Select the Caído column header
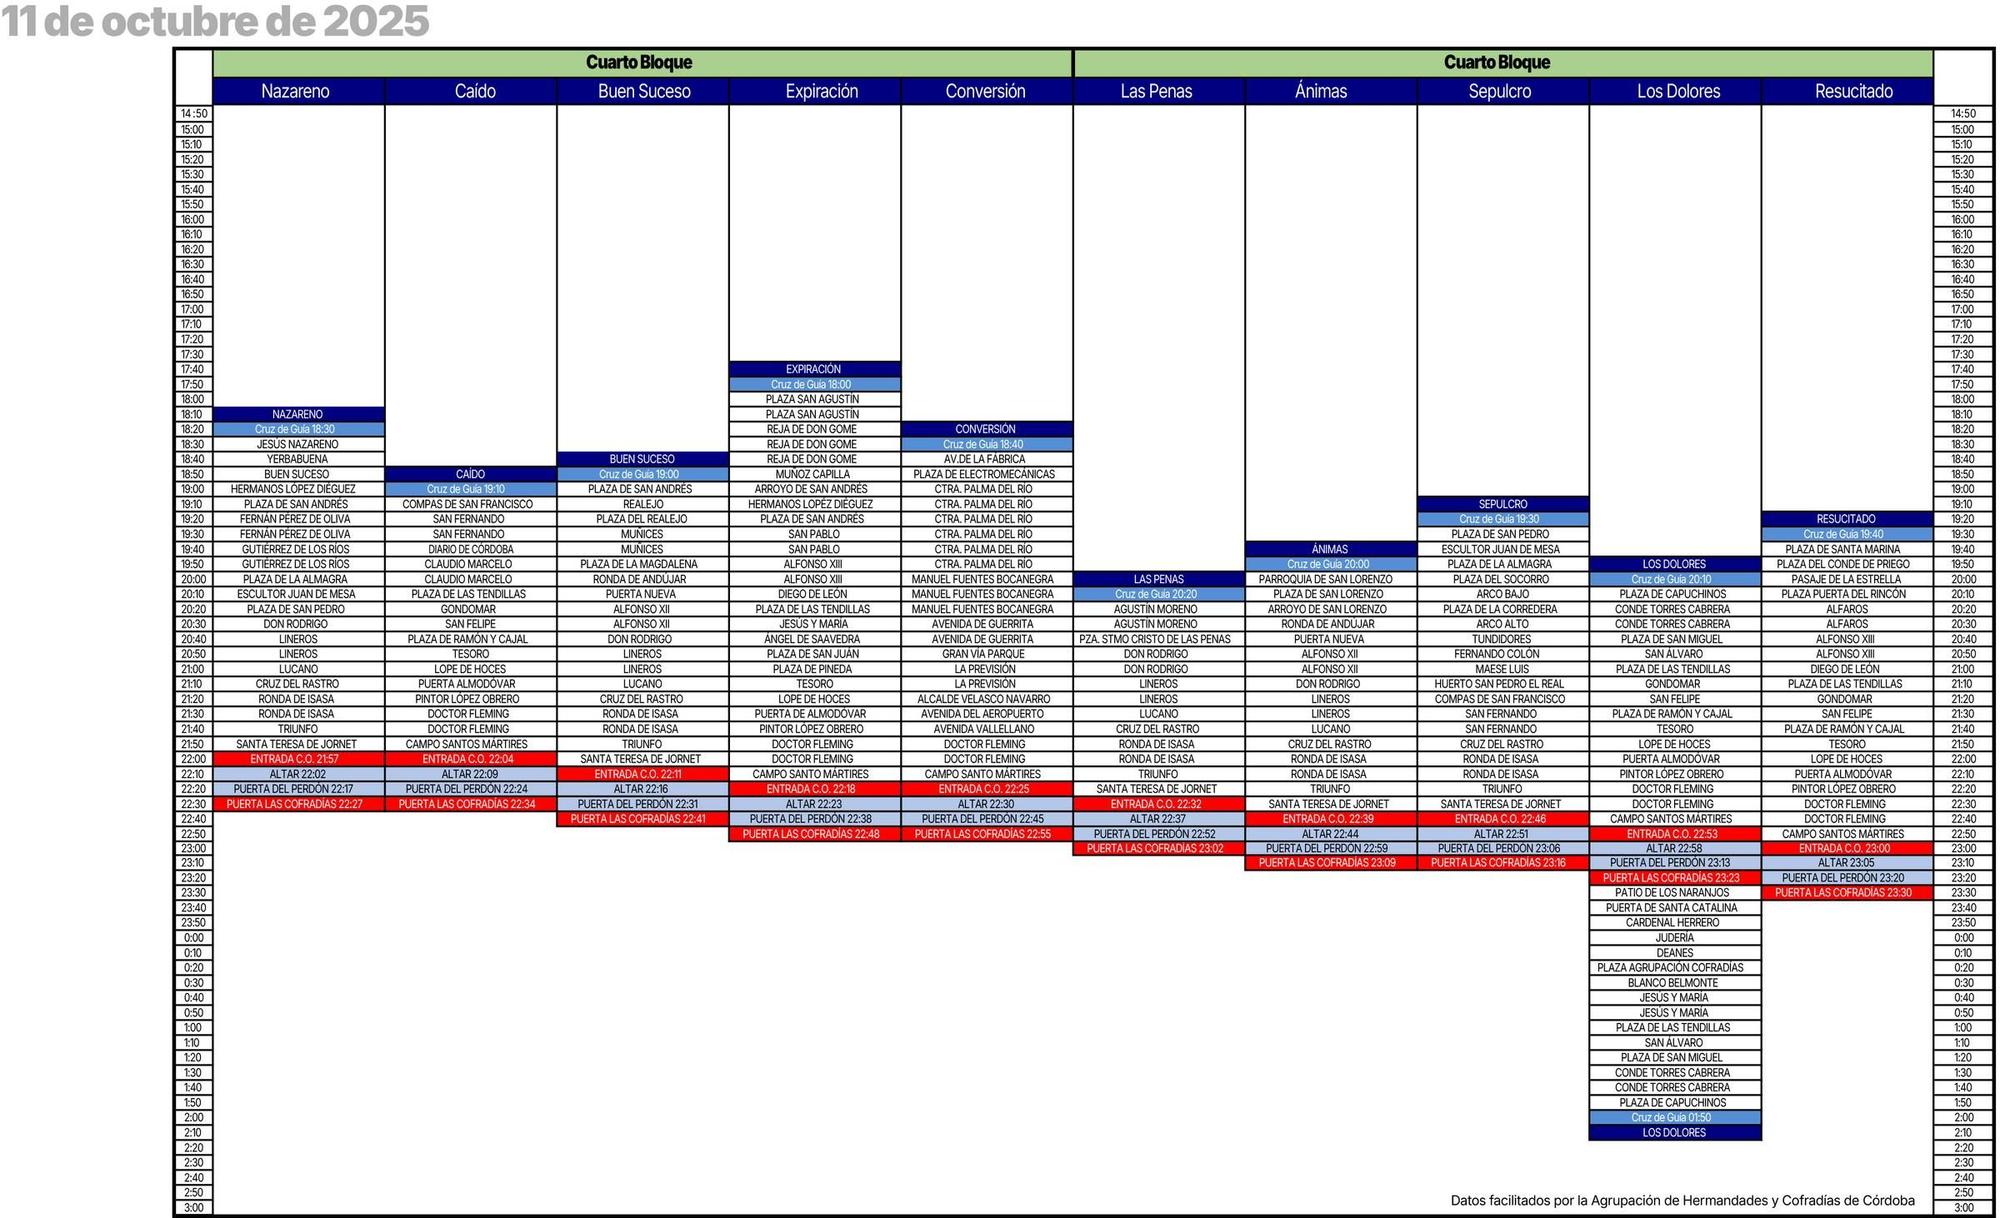 point(475,91)
